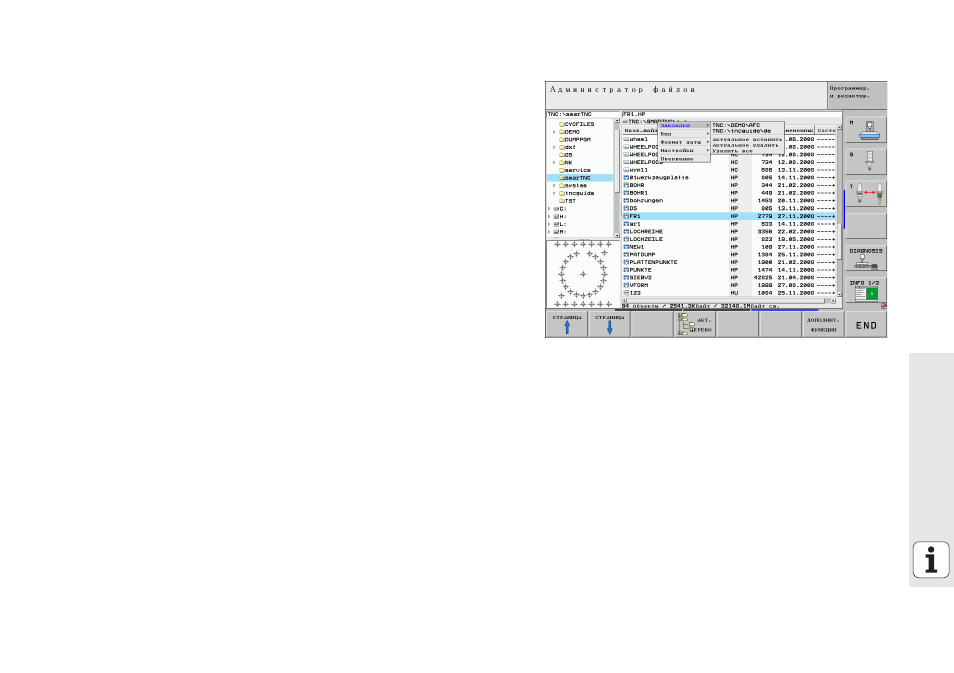The image size is (954, 673).
Task: Select the VFORM file row
Action: tap(729, 285)
